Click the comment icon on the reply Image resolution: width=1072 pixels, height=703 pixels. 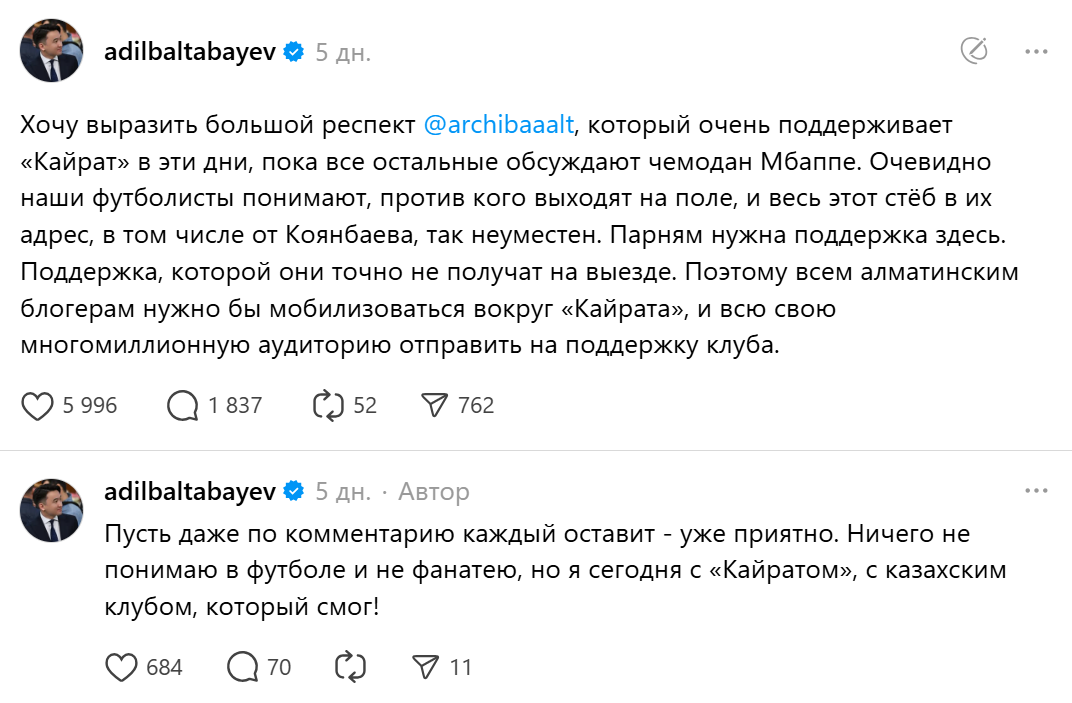243,667
